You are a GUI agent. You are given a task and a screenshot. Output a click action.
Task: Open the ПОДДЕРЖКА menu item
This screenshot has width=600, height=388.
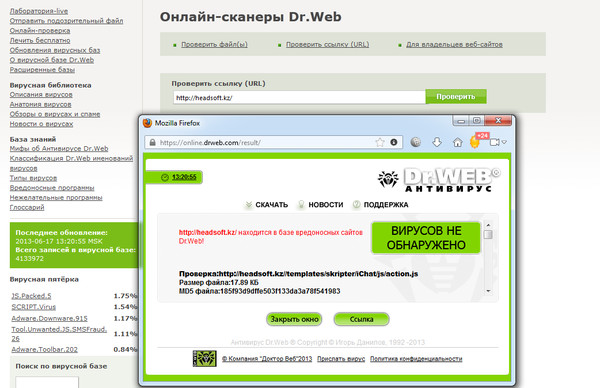tap(386, 205)
